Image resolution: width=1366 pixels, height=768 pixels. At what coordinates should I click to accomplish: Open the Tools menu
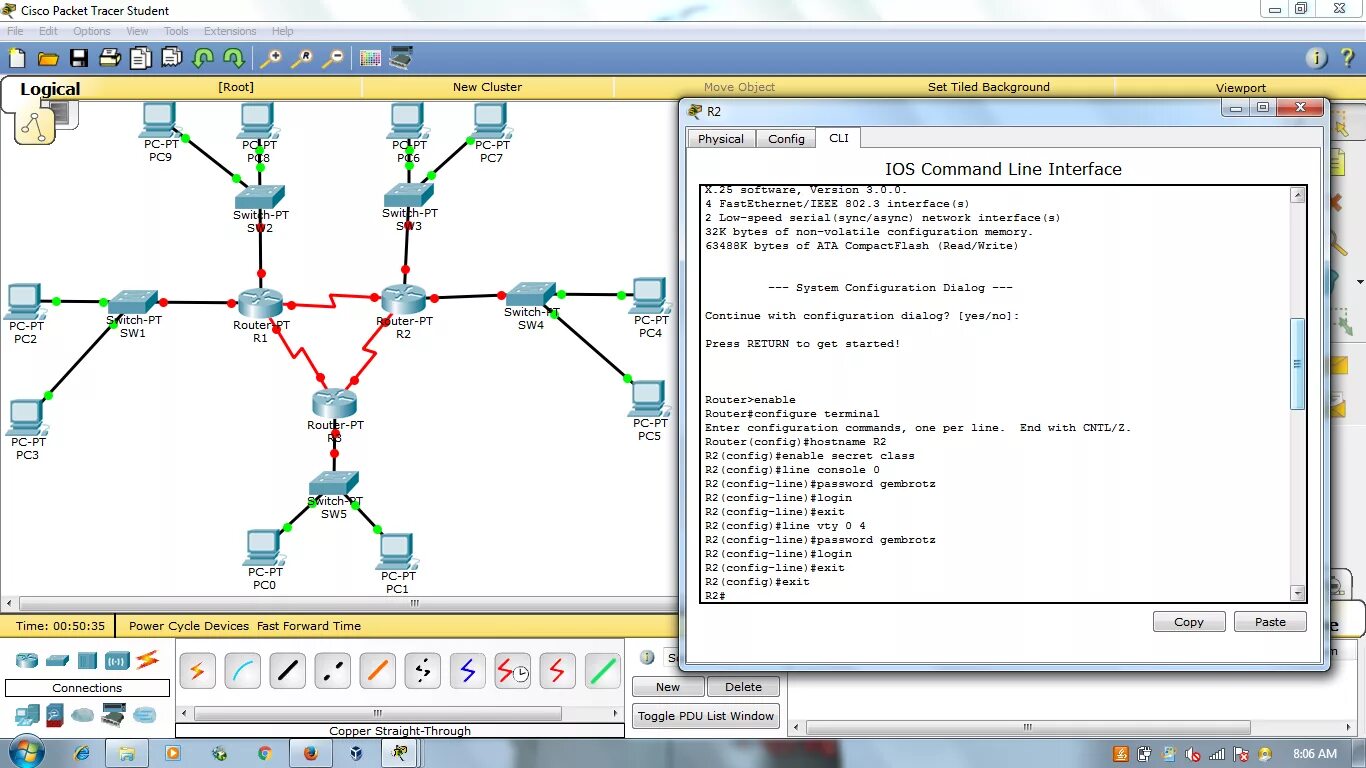pos(176,31)
